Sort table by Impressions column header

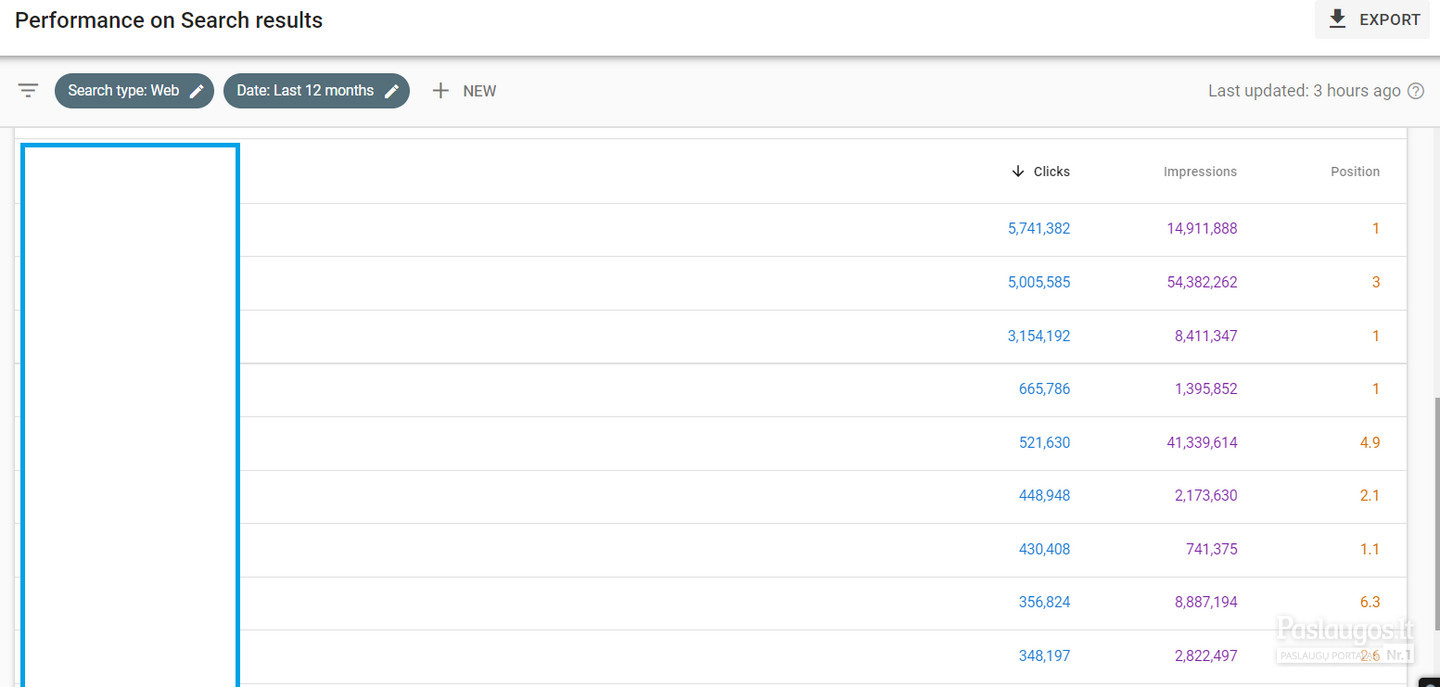(1200, 172)
